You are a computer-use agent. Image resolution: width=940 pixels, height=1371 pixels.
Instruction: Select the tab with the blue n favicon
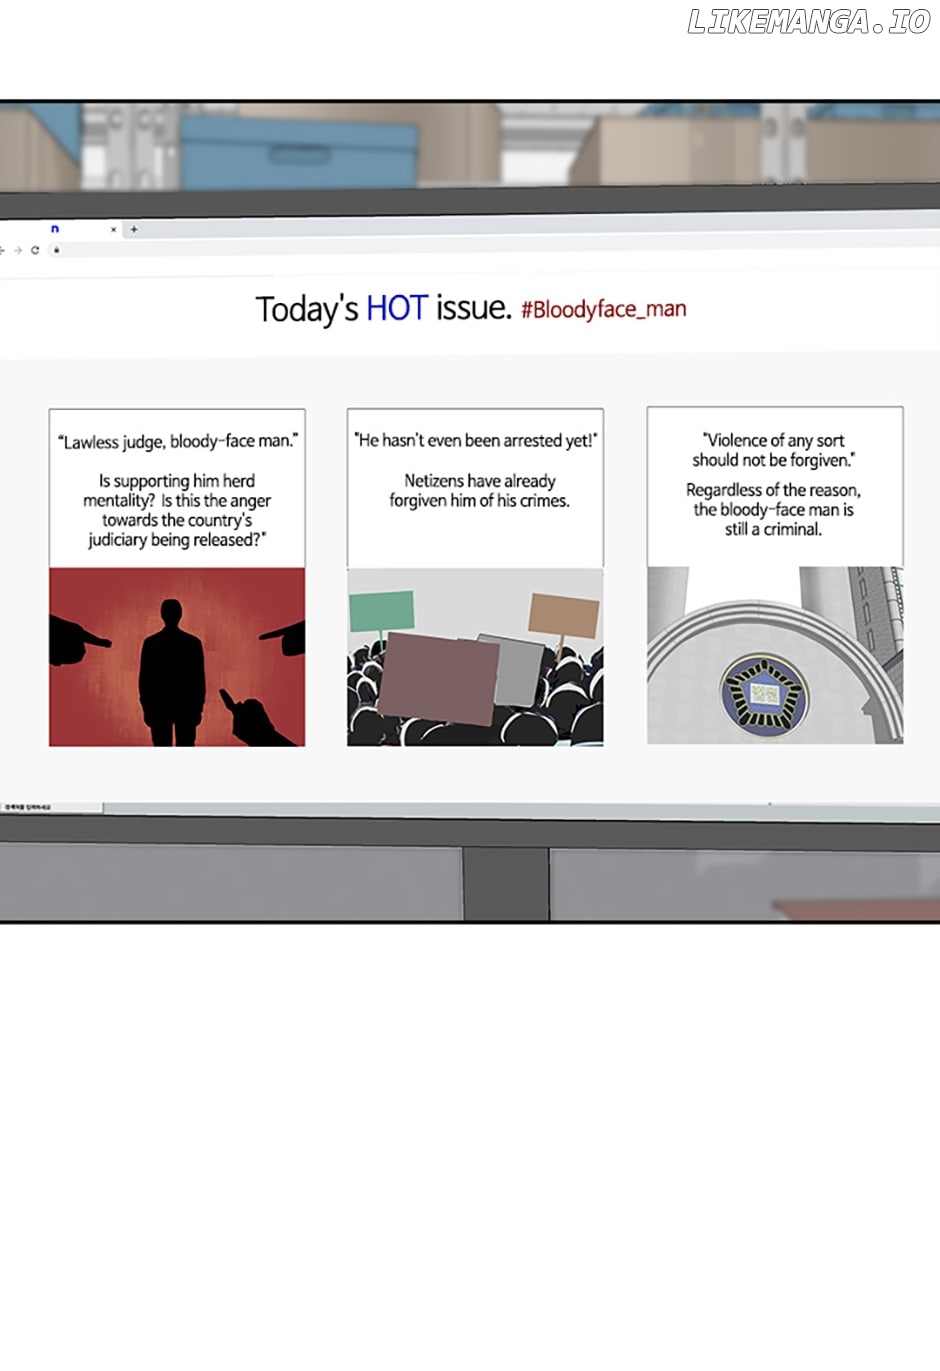(x=60, y=230)
